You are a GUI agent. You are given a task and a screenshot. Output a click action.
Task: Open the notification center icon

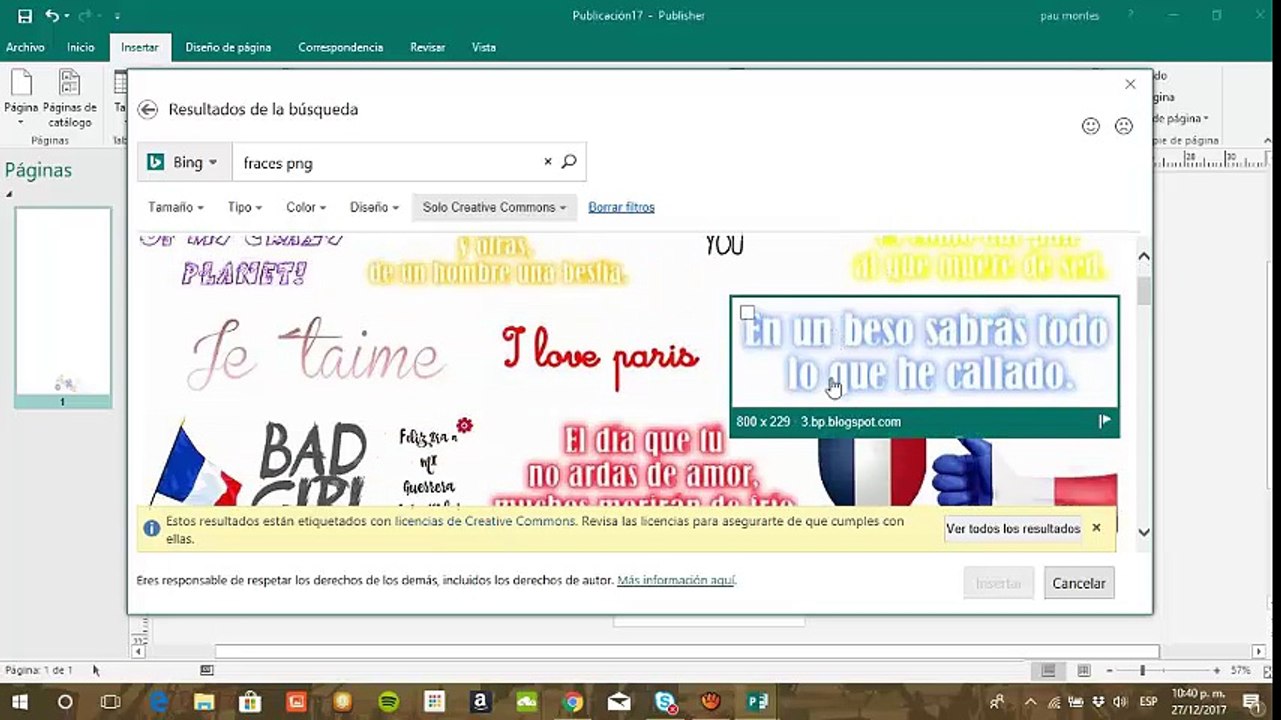1250,702
